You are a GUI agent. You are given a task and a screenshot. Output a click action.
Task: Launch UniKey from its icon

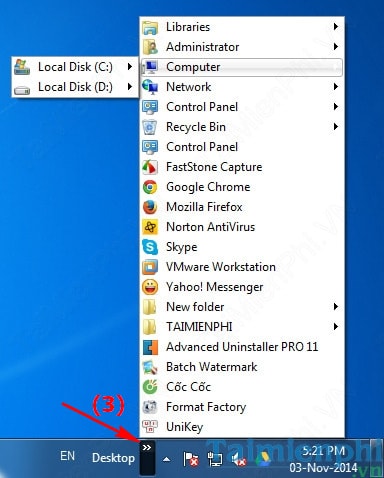pos(150,427)
